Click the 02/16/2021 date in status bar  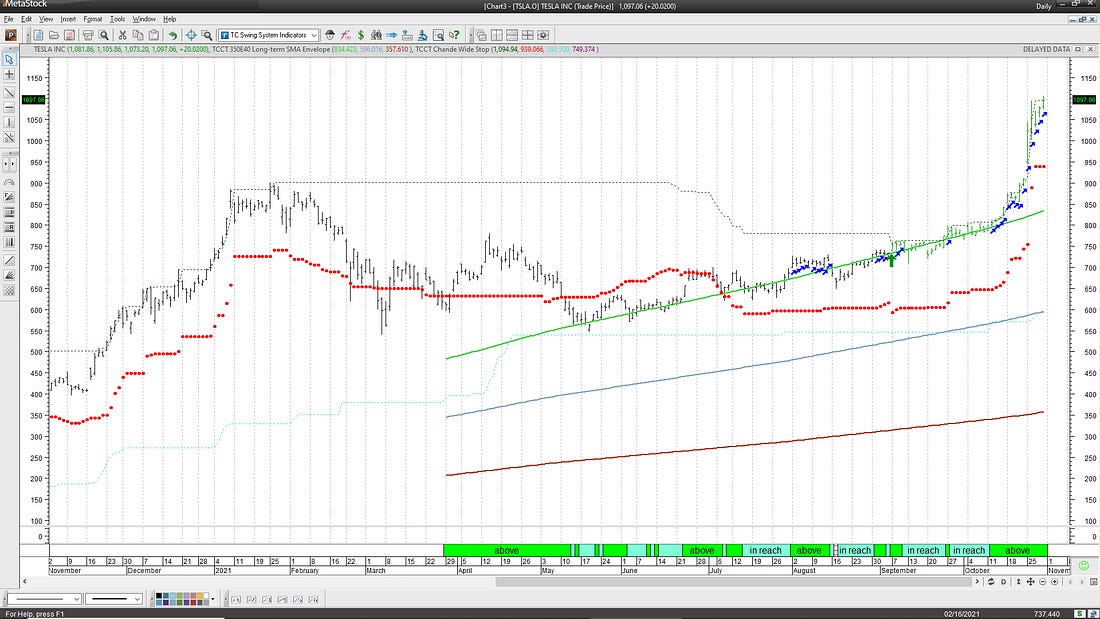point(960,614)
